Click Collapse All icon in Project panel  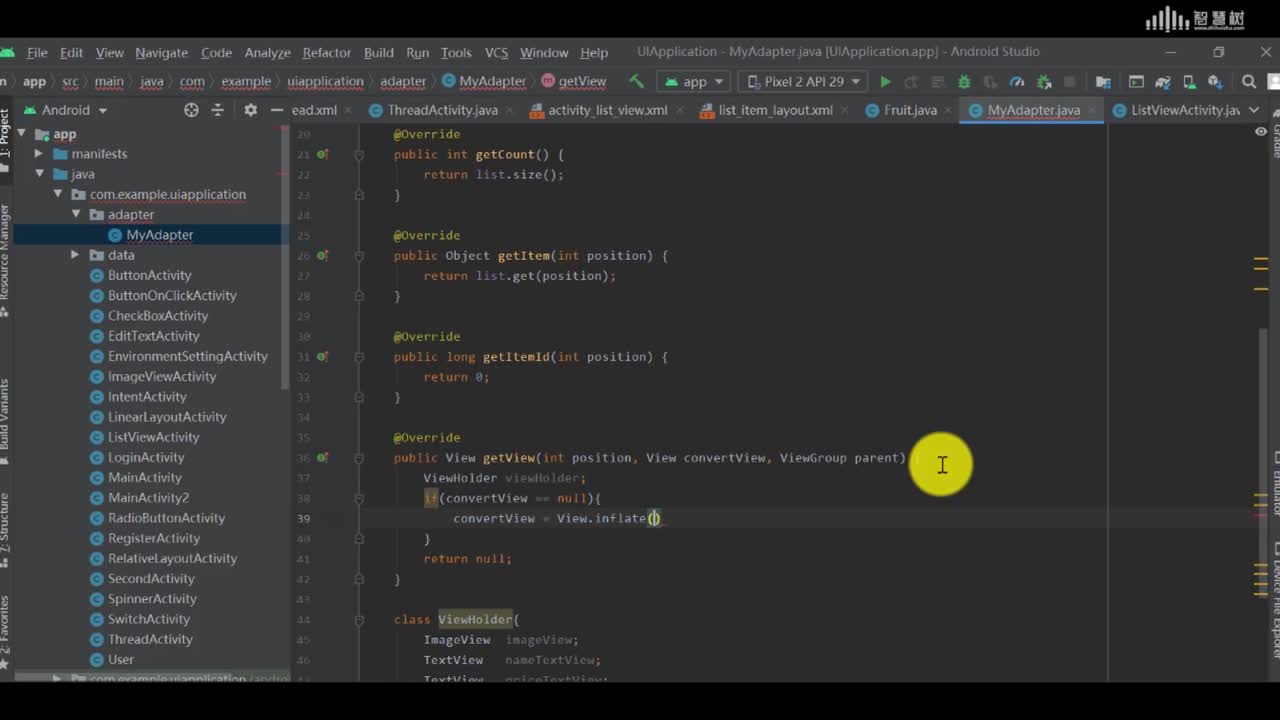tap(217, 110)
